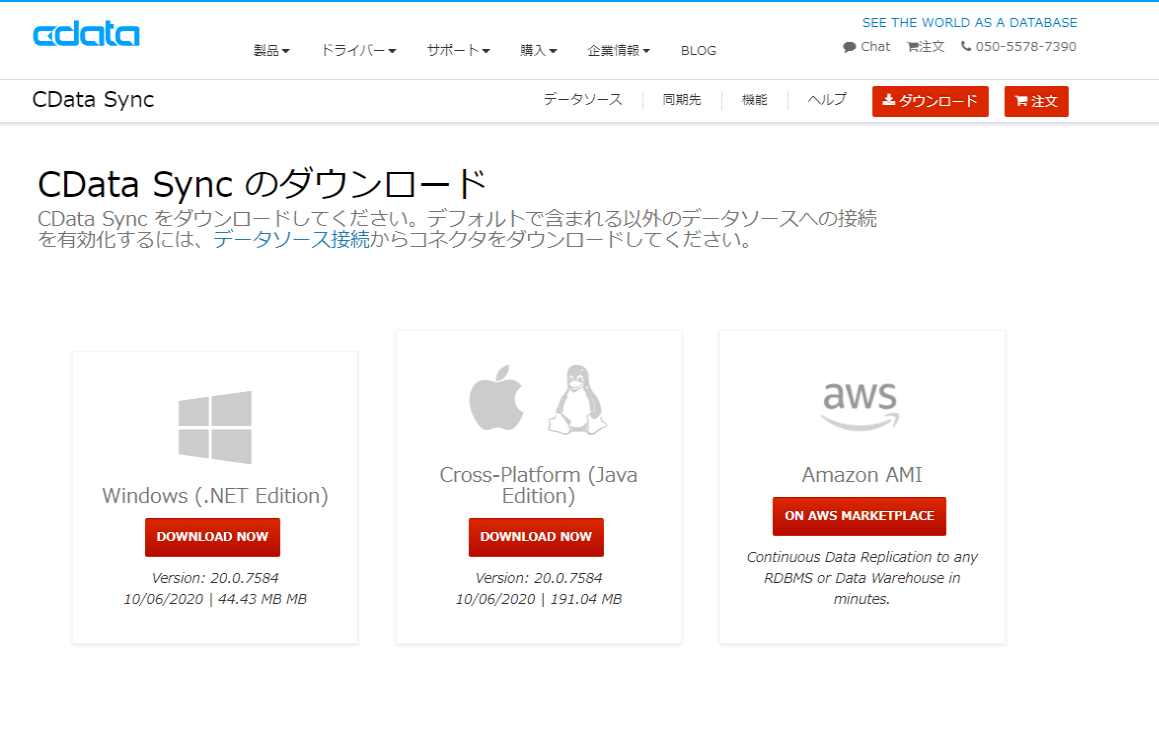Follow the データソース接続 link
Screen dimensions: 1159x729
(291, 240)
